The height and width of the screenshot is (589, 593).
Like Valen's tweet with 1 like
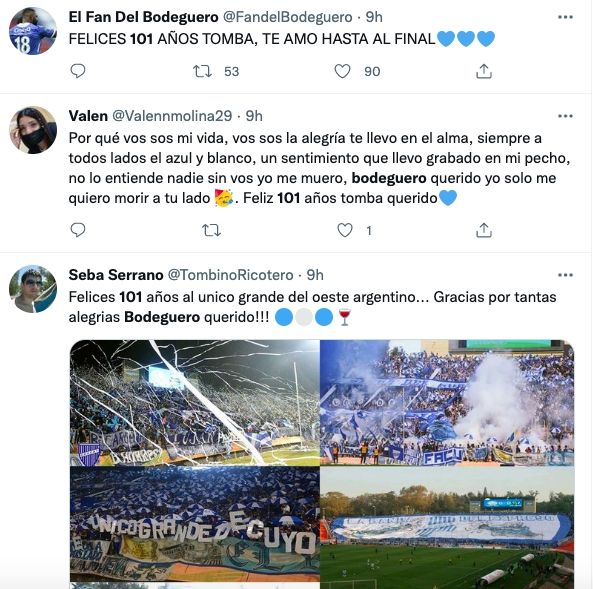click(x=345, y=230)
